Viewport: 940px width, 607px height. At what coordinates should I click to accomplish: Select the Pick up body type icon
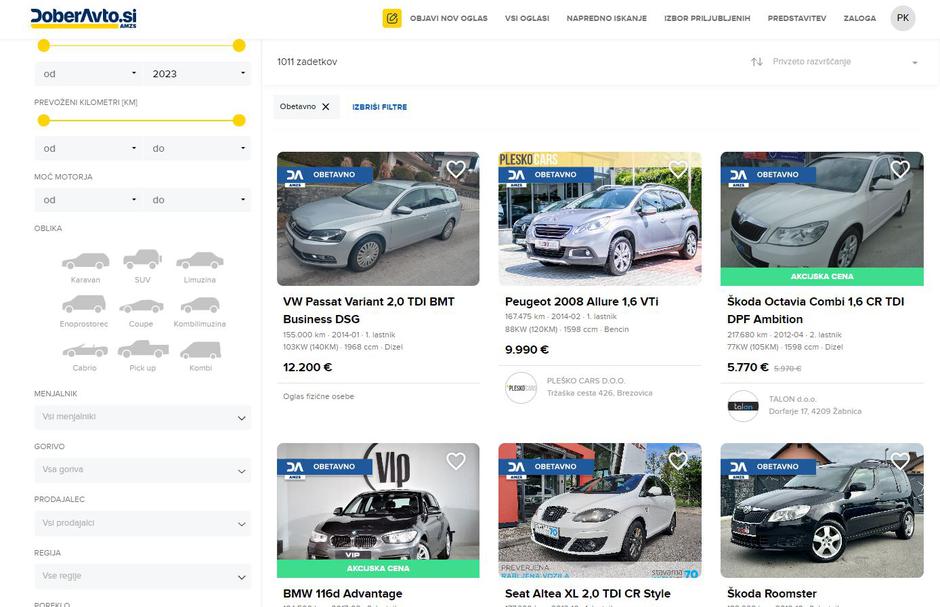coord(142,350)
